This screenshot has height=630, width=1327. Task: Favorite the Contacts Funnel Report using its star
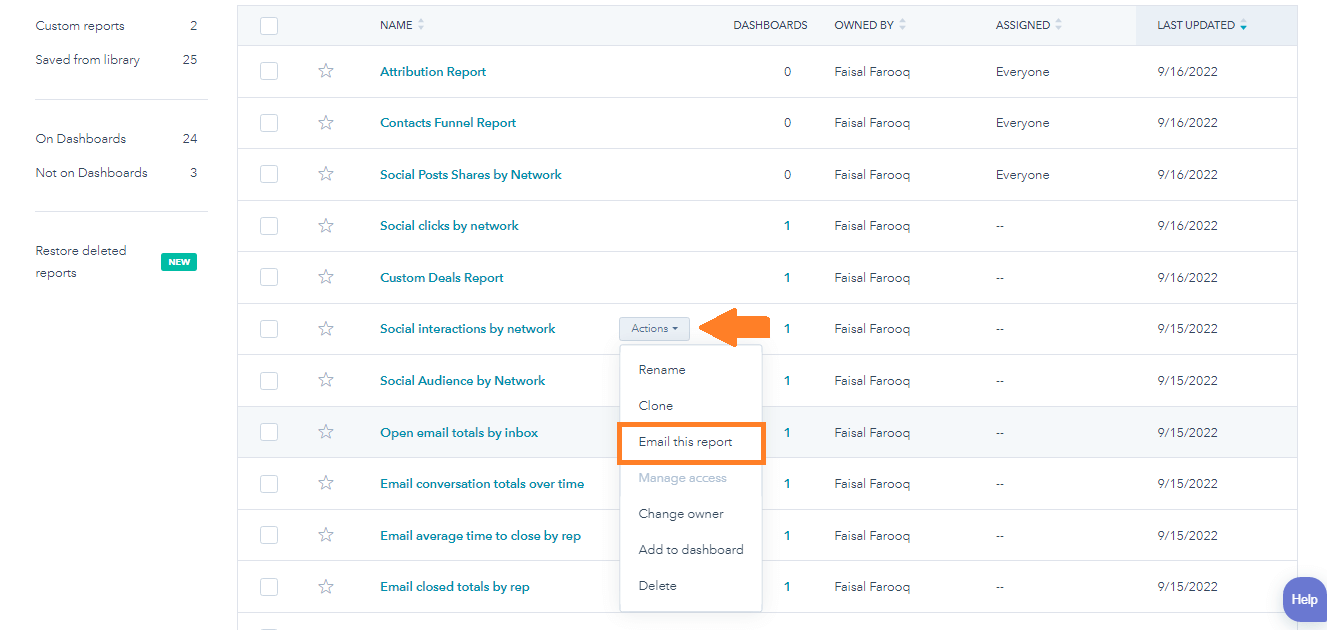pyautogui.click(x=325, y=122)
